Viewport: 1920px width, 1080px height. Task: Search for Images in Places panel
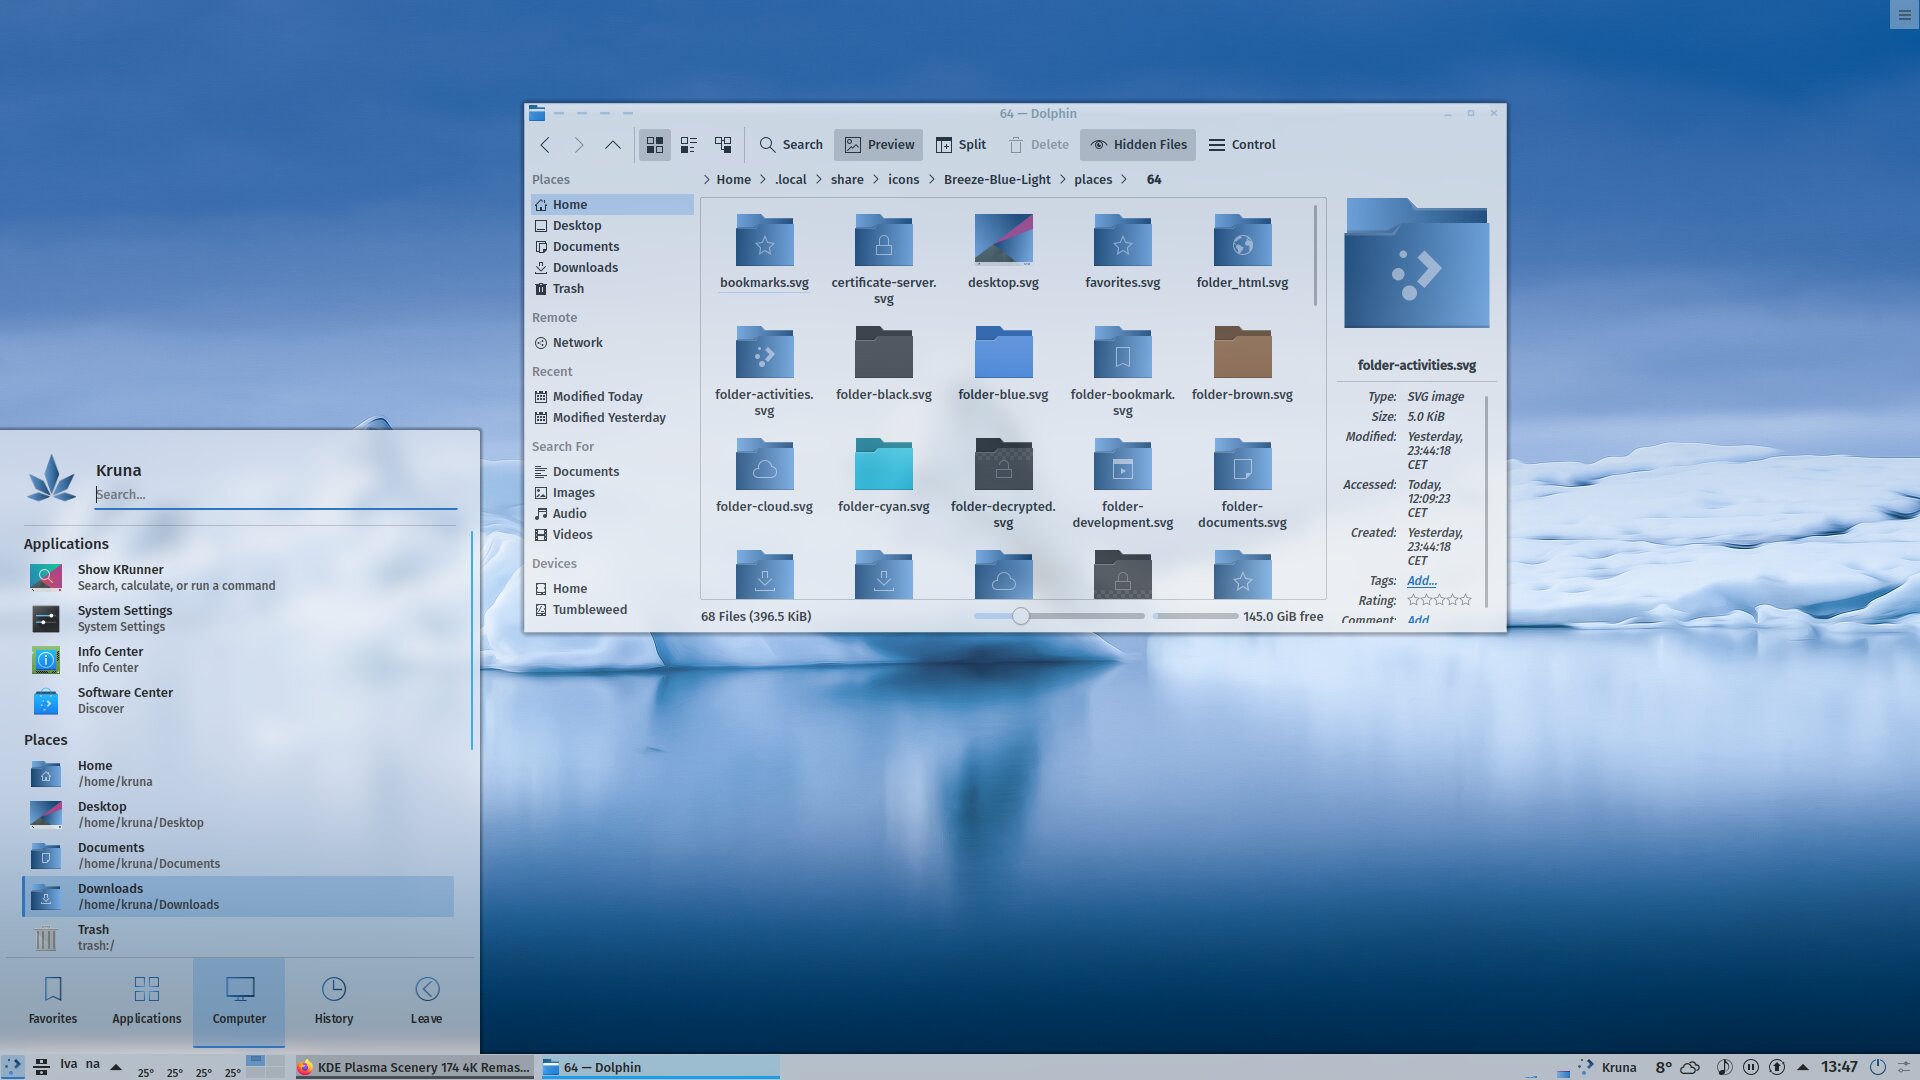[612, 493]
